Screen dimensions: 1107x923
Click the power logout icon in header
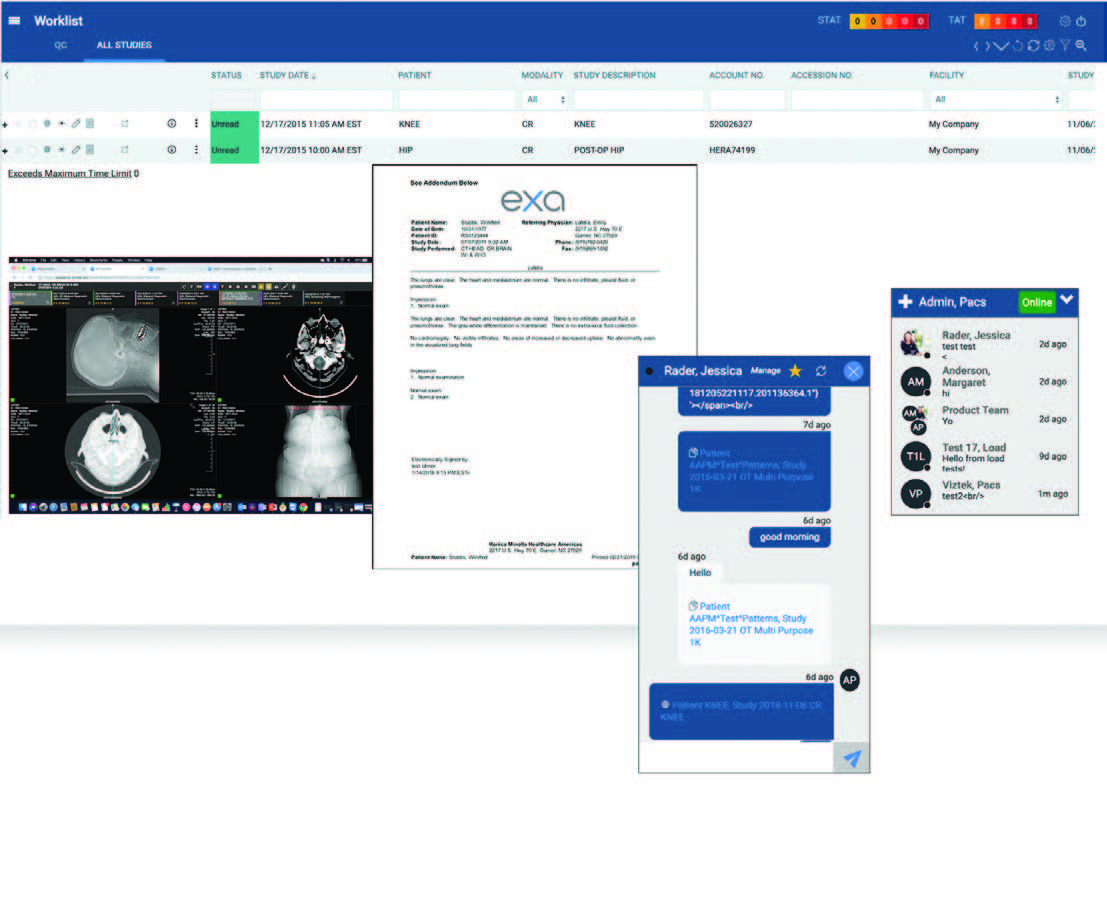tap(1081, 21)
